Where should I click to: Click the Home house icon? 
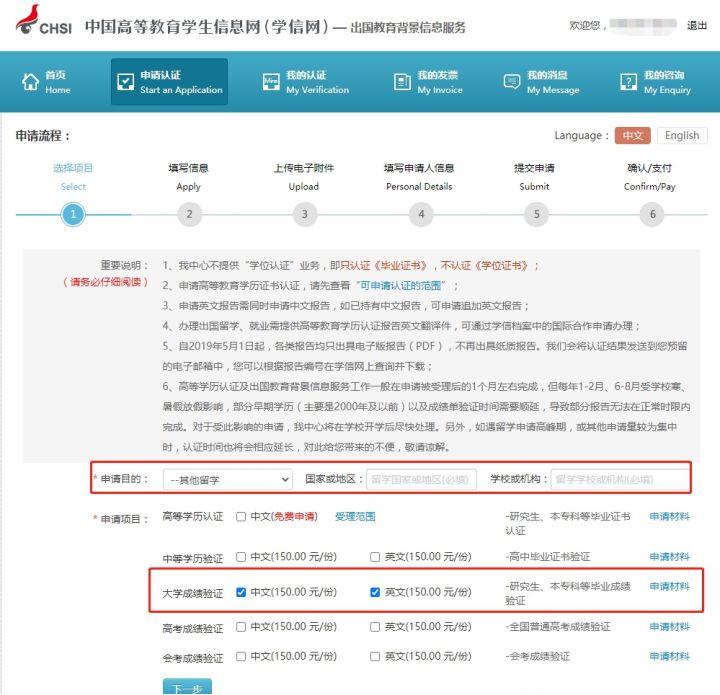point(30,82)
